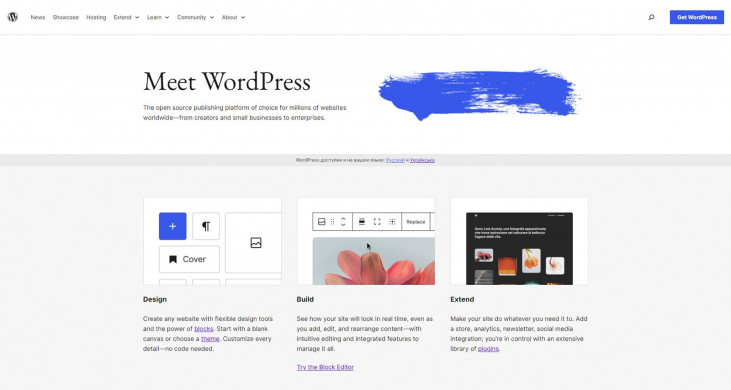Screen dimensions: 731x390
Task: Click the Extend card heading
Action: click(462, 299)
